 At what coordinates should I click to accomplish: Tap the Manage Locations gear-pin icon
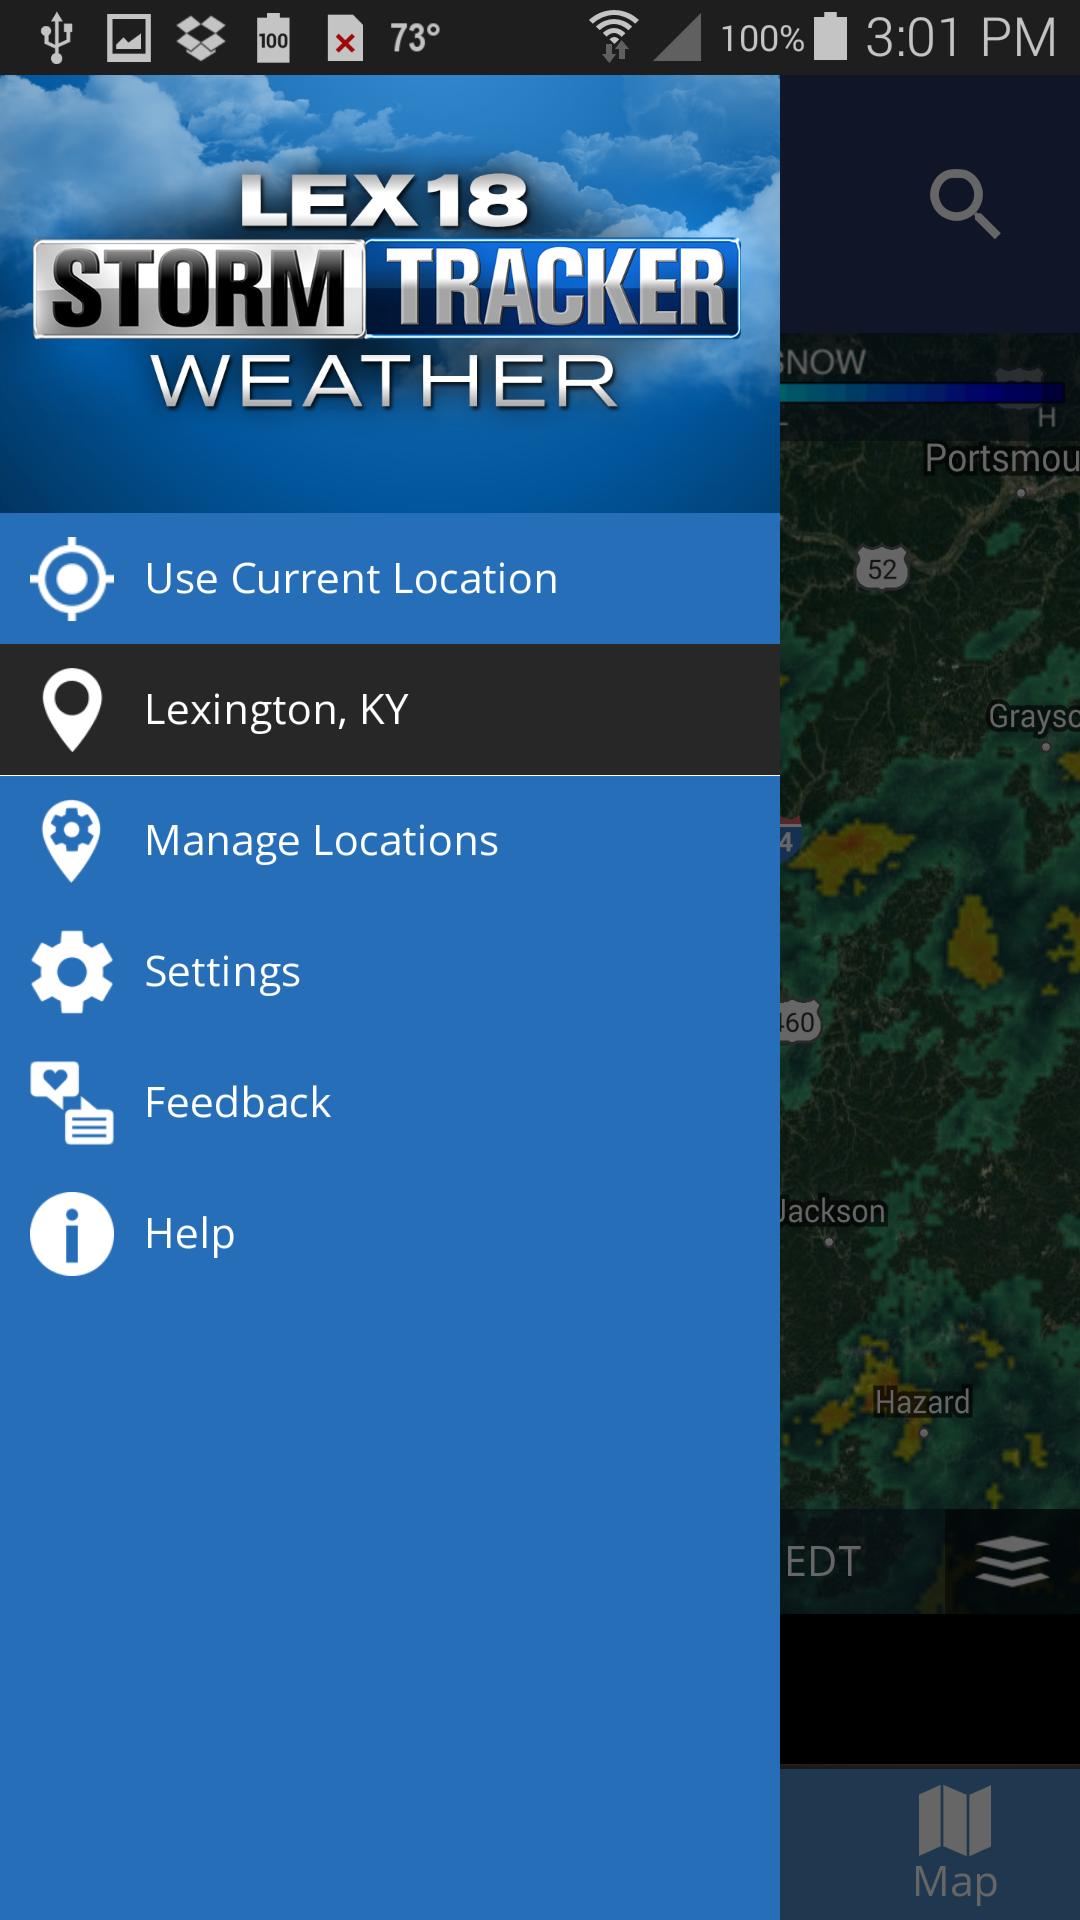click(x=72, y=841)
